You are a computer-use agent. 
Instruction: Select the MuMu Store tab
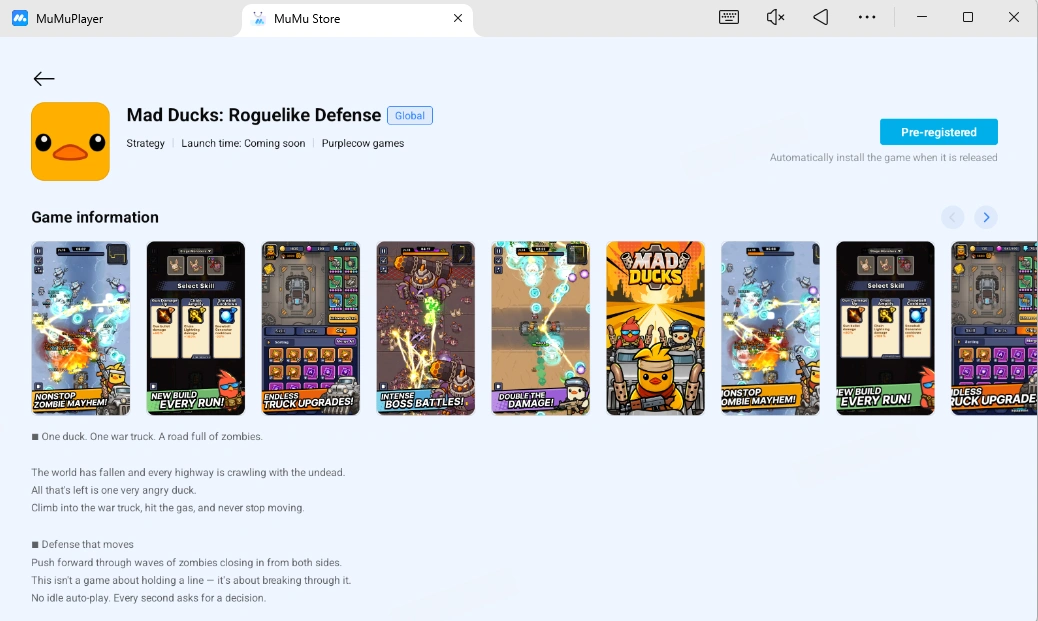click(x=357, y=19)
